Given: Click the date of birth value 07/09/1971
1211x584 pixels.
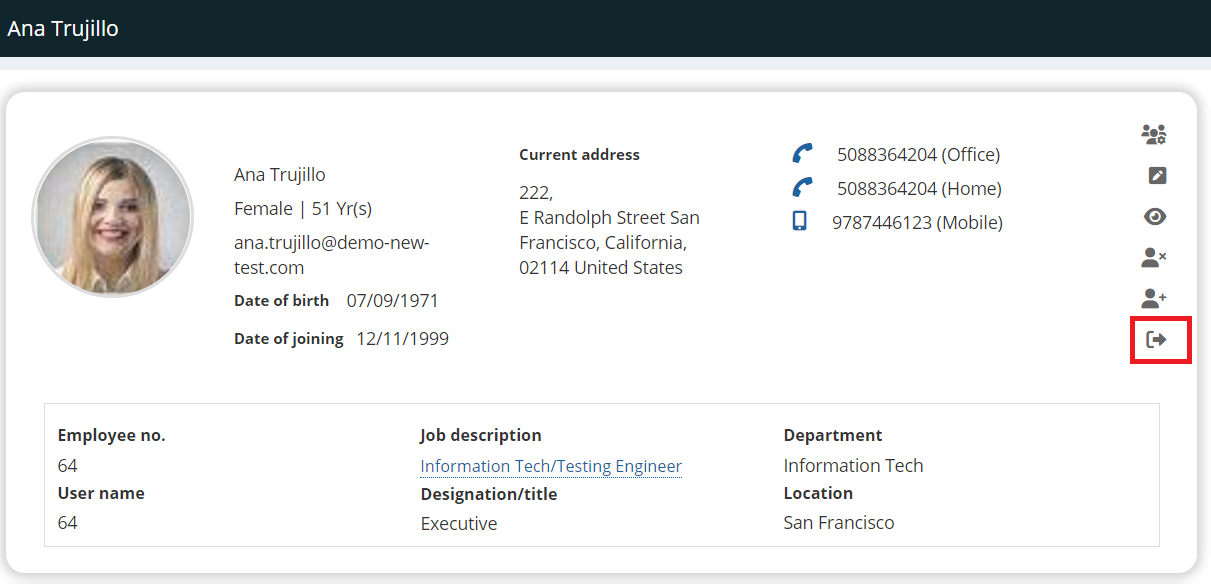Looking at the screenshot, I should 392,301.
